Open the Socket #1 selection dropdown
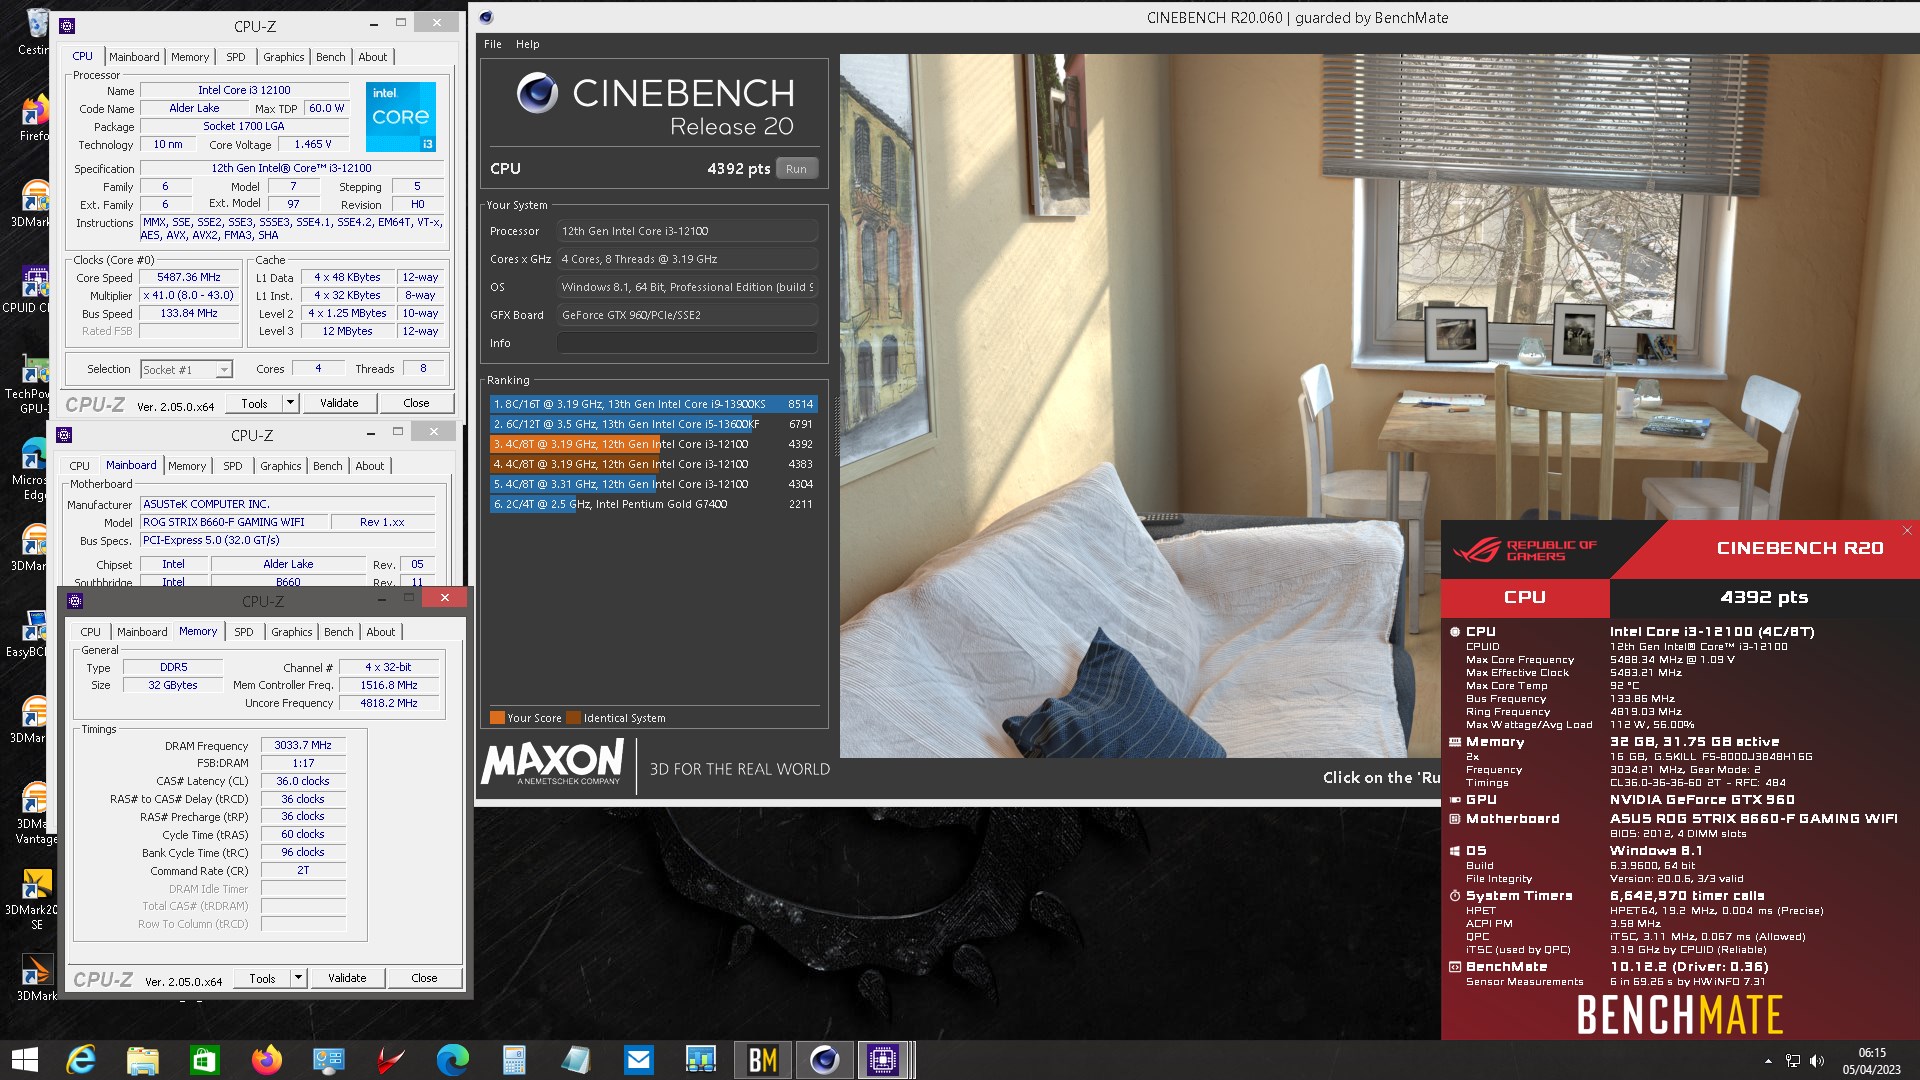Viewport: 1920px width, 1080px height. click(x=187, y=370)
